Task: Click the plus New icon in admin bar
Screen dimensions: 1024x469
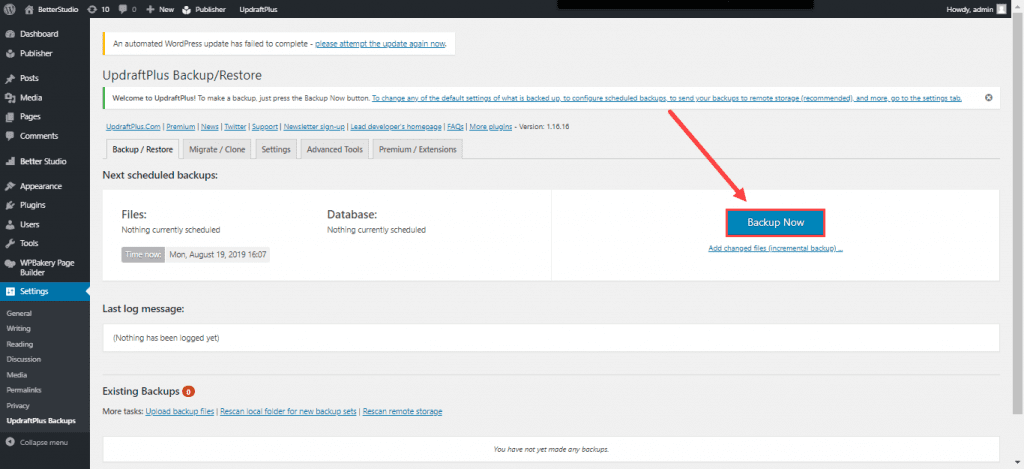Action: [150, 10]
